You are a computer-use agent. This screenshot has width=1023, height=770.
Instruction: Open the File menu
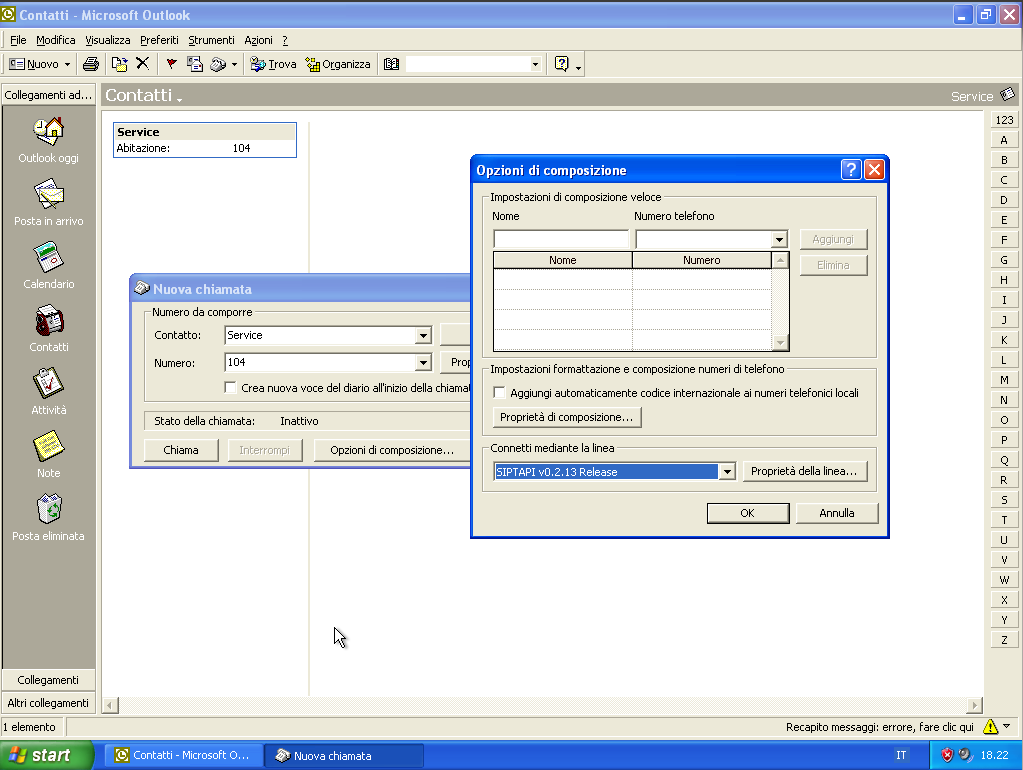18,40
